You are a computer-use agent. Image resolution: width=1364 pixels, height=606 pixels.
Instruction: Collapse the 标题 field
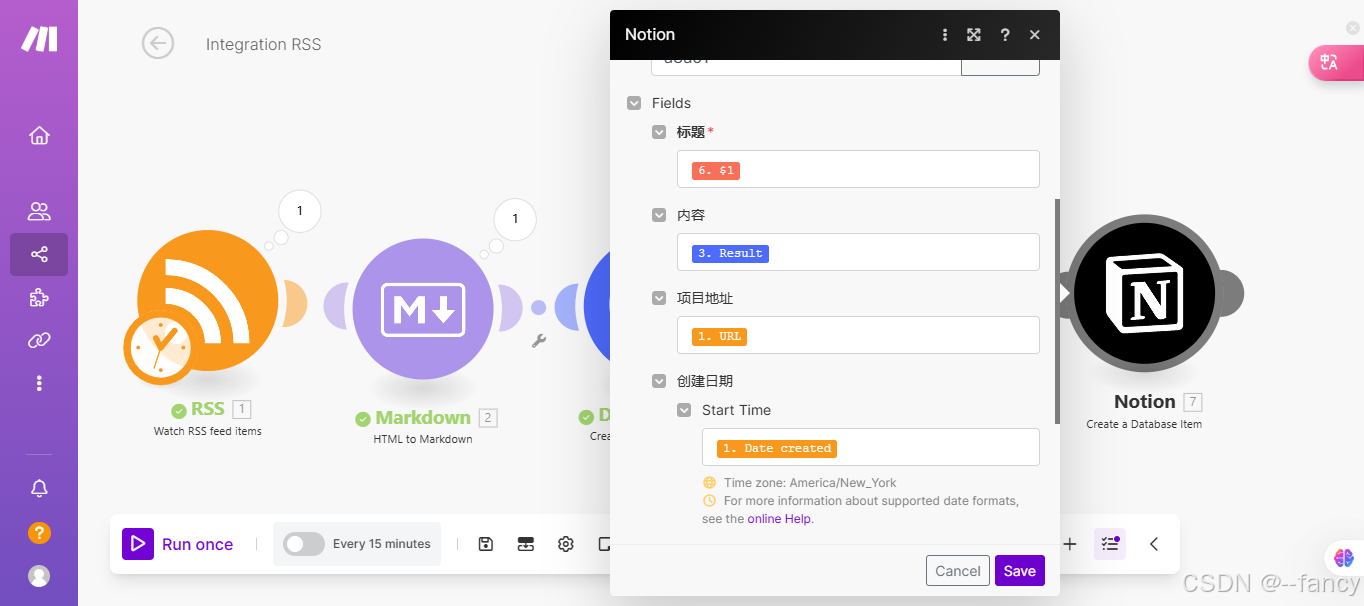pyautogui.click(x=659, y=132)
